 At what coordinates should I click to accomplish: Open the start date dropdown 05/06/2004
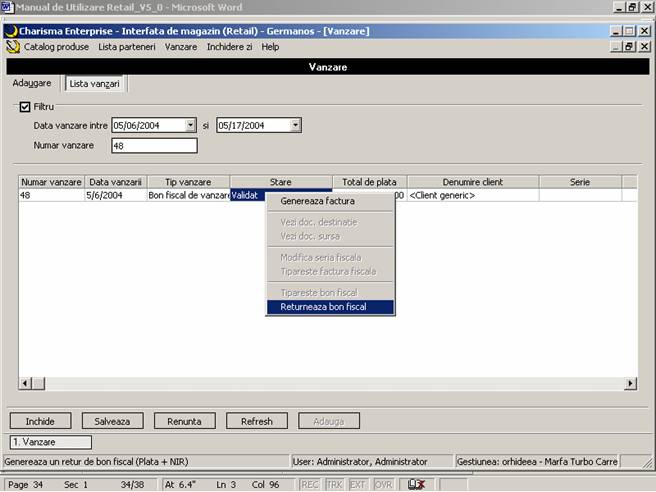click(190, 125)
